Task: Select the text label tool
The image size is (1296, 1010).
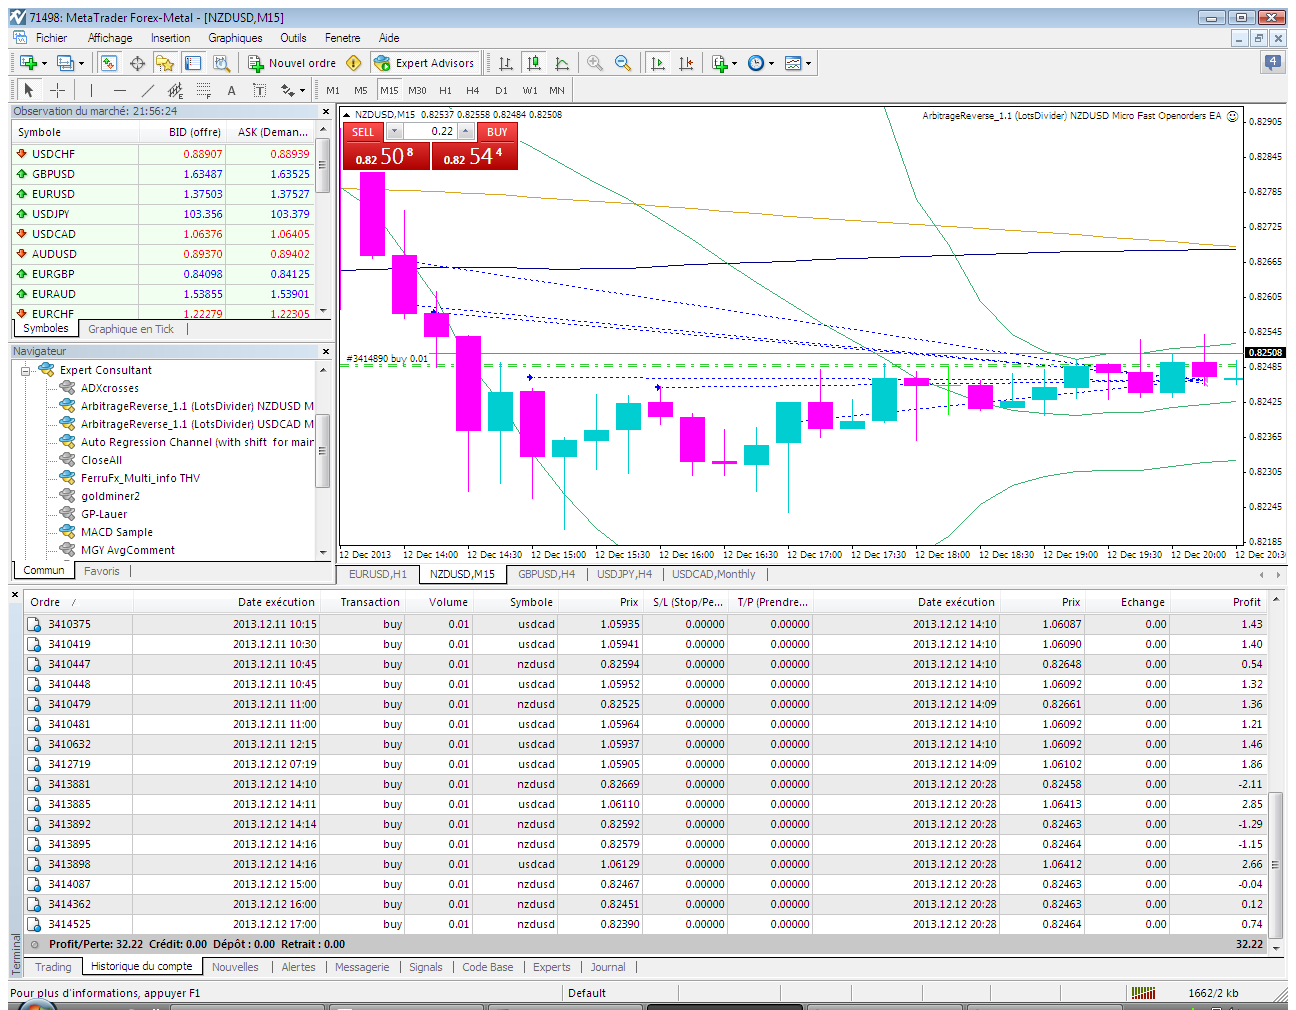Action: pyautogui.click(x=259, y=90)
